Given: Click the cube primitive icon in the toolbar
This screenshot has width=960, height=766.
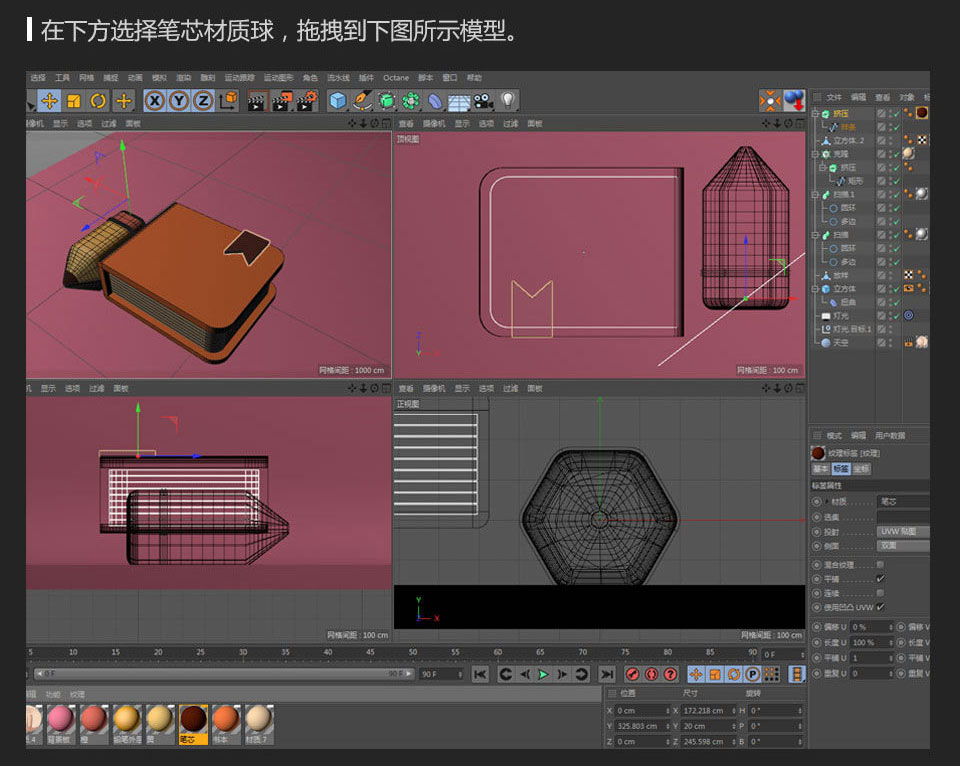Looking at the screenshot, I should pos(337,100).
